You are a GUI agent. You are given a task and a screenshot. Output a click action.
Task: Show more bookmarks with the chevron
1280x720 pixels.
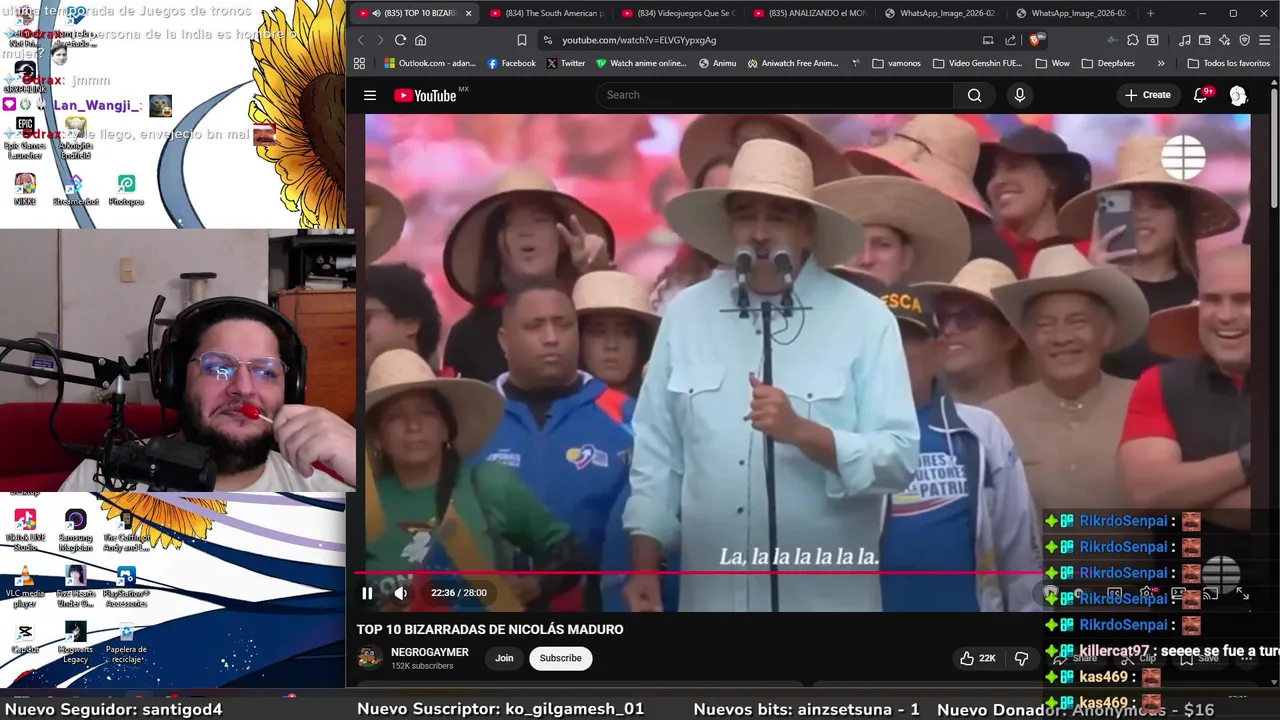click(1160, 63)
